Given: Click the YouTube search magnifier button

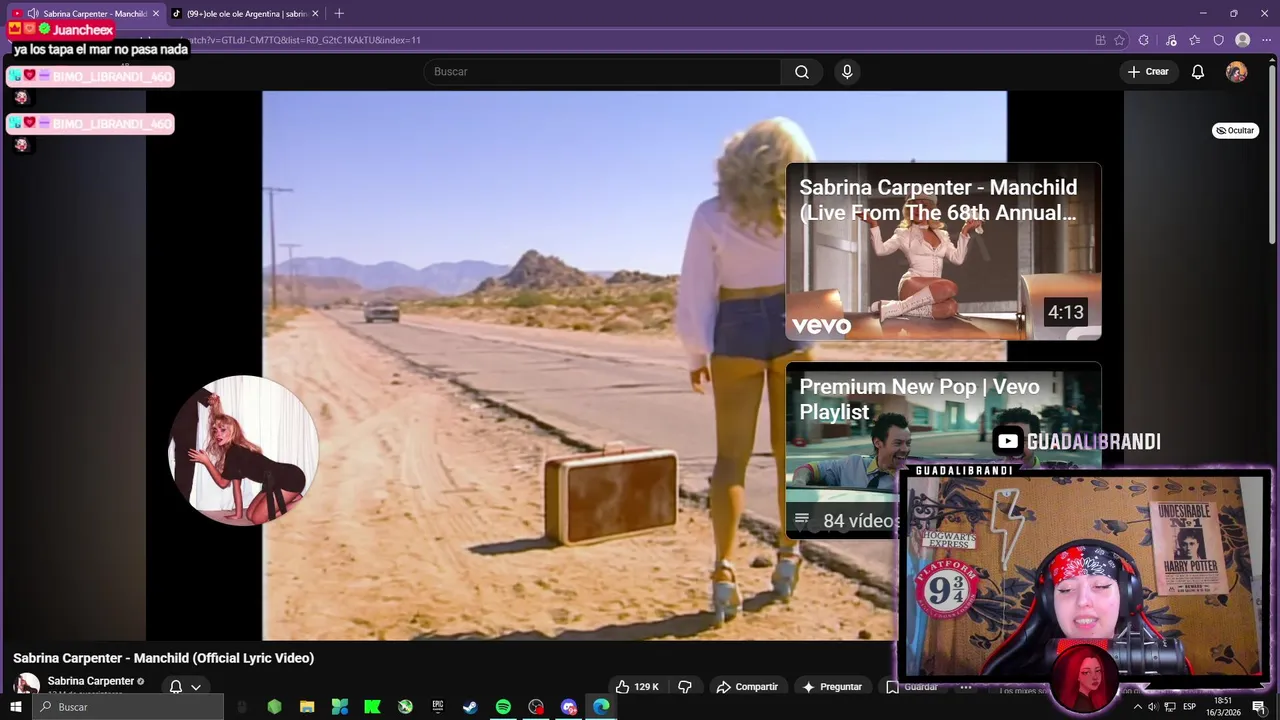Looking at the screenshot, I should [x=802, y=72].
